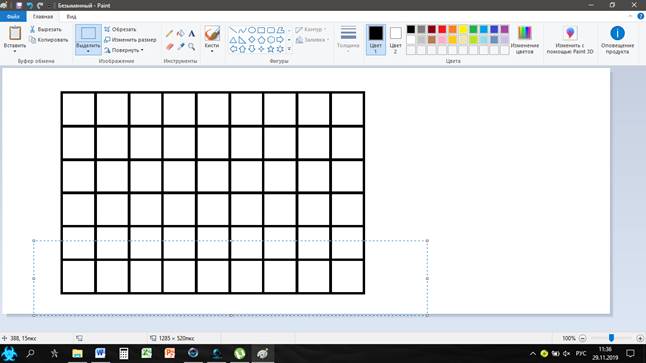
Task: Select the Fill with color bucket tool
Action: 180,34
